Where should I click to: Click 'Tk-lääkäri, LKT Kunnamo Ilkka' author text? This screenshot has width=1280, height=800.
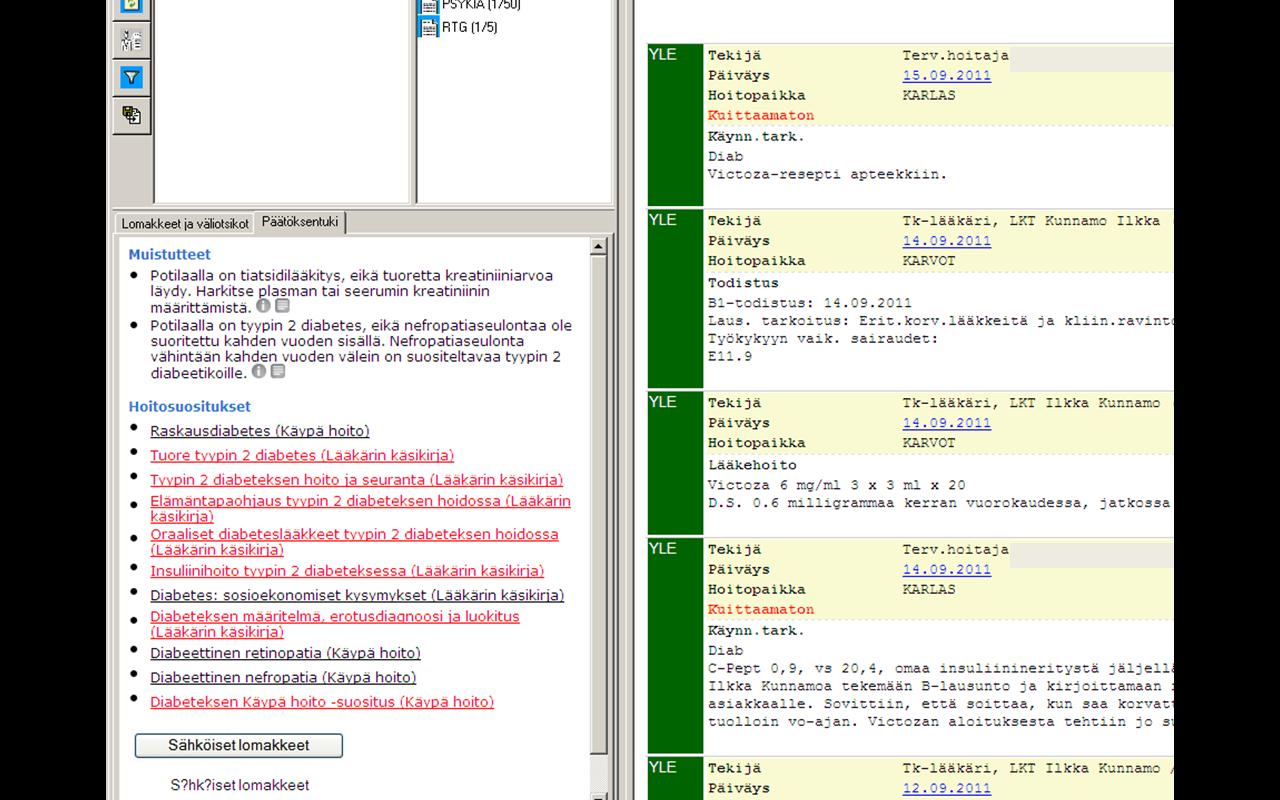coord(1031,221)
